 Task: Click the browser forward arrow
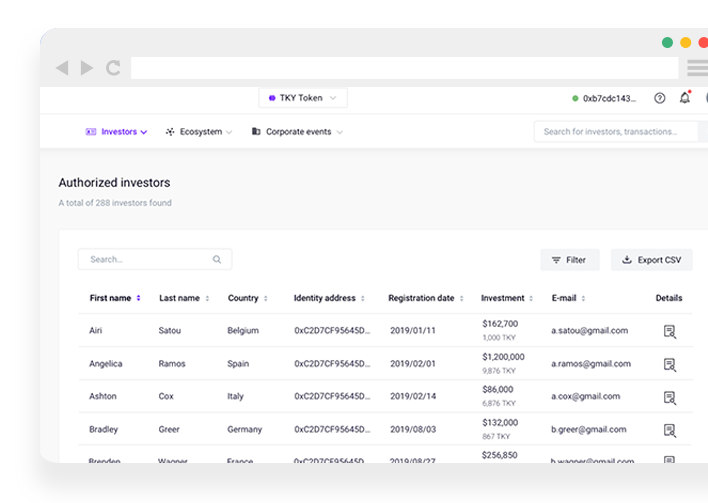coord(87,68)
